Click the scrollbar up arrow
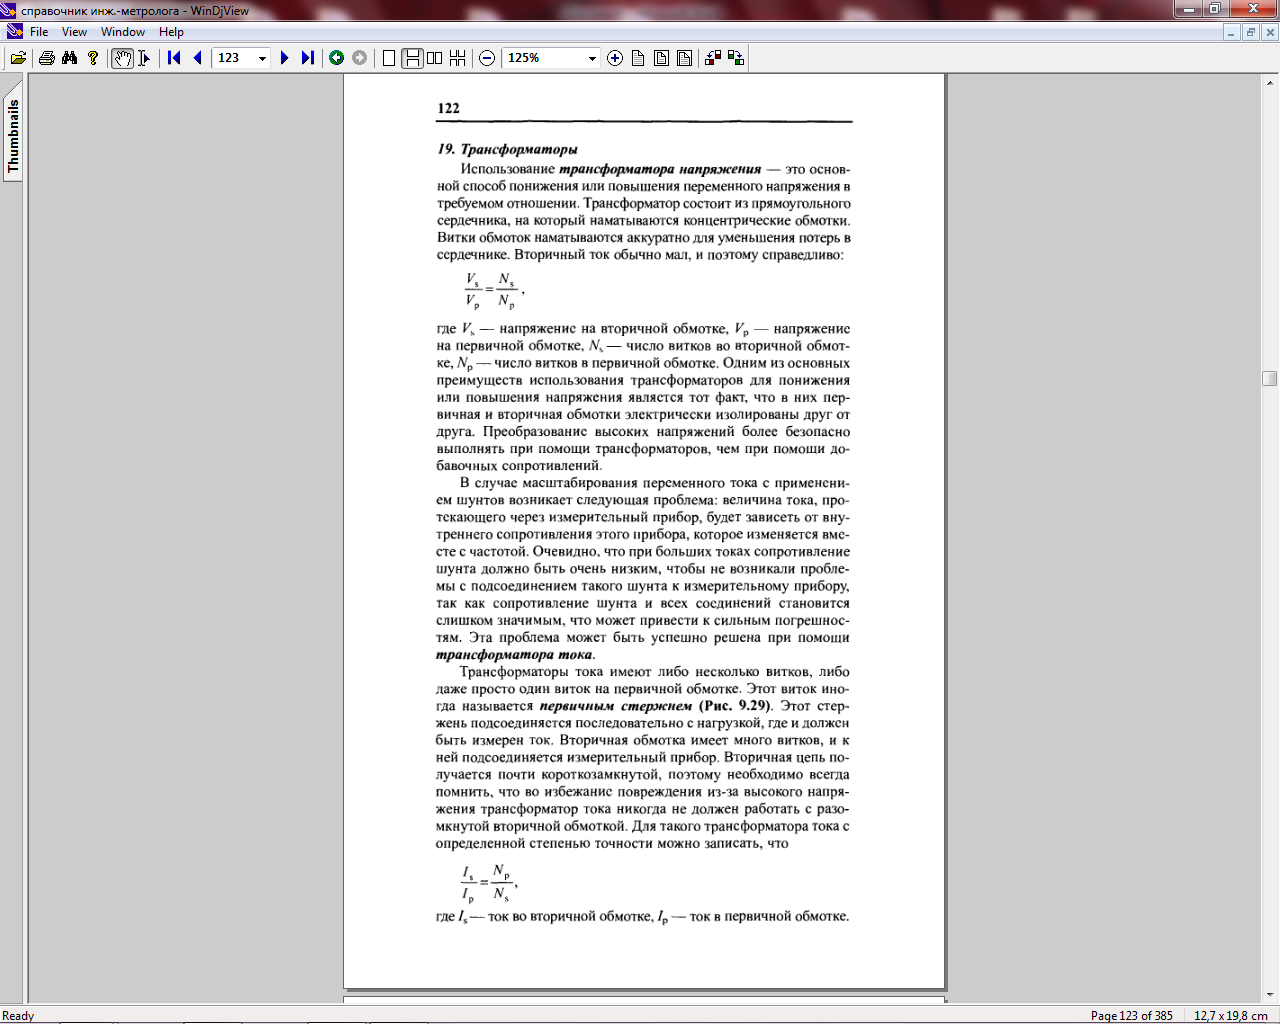Viewport: 1280px width, 1024px height. pyautogui.click(x=1270, y=81)
